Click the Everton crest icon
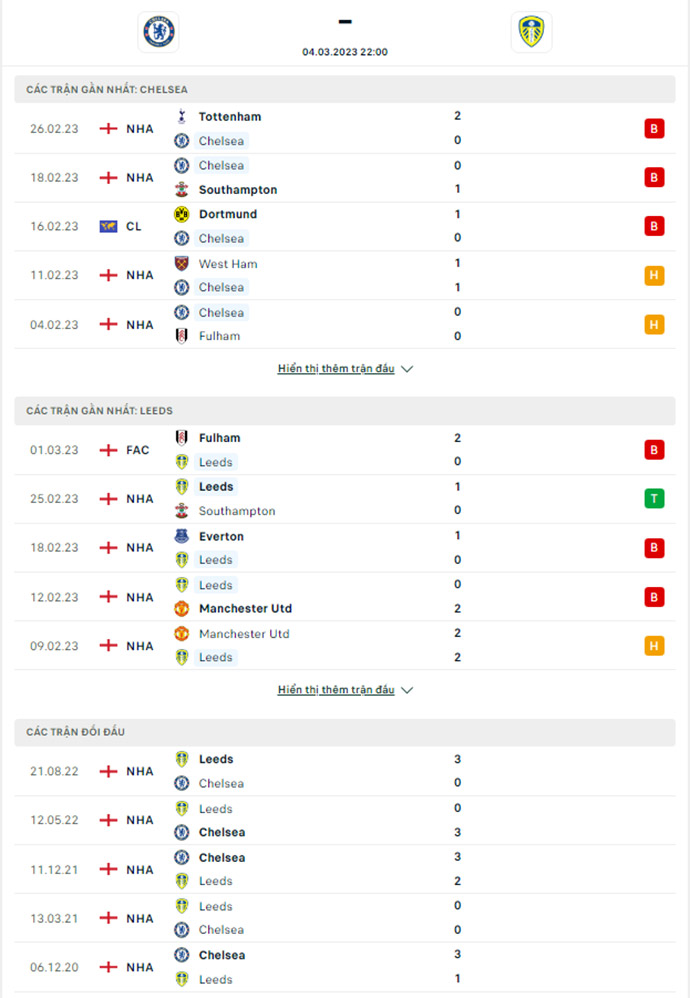This screenshot has width=690, height=998. [181, 536]
